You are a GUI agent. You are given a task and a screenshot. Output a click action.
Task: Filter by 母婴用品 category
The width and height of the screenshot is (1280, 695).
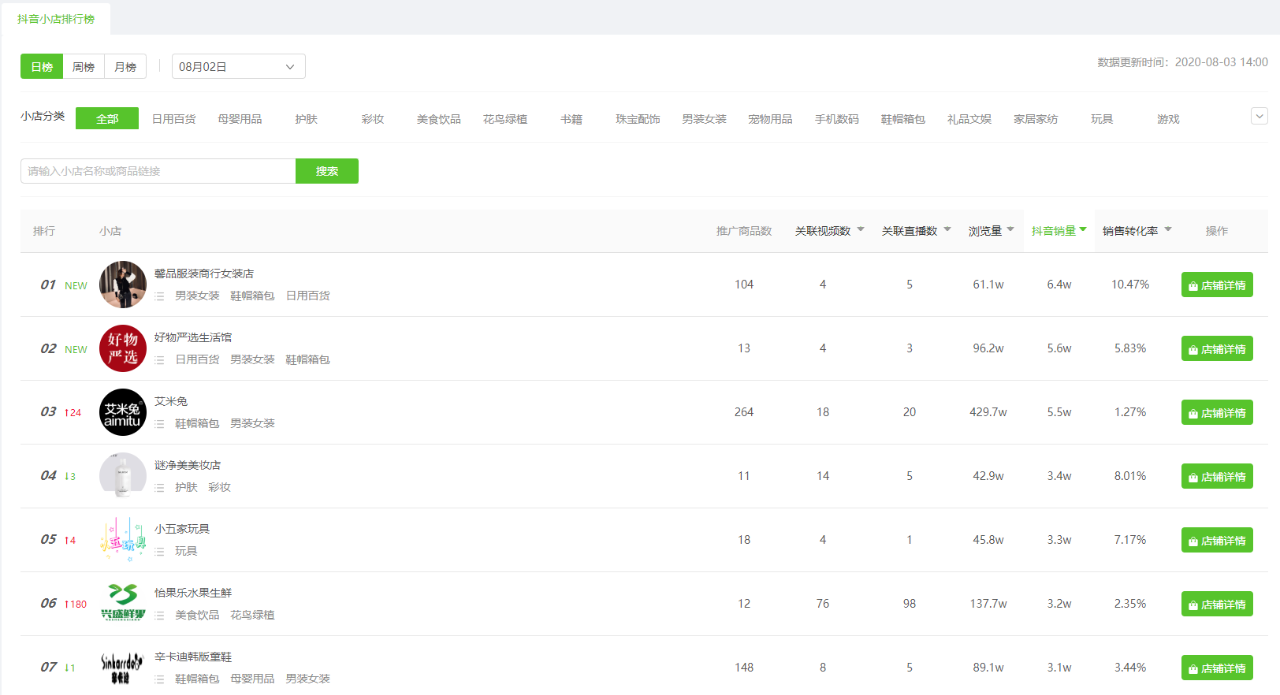[x=240, y=119]
